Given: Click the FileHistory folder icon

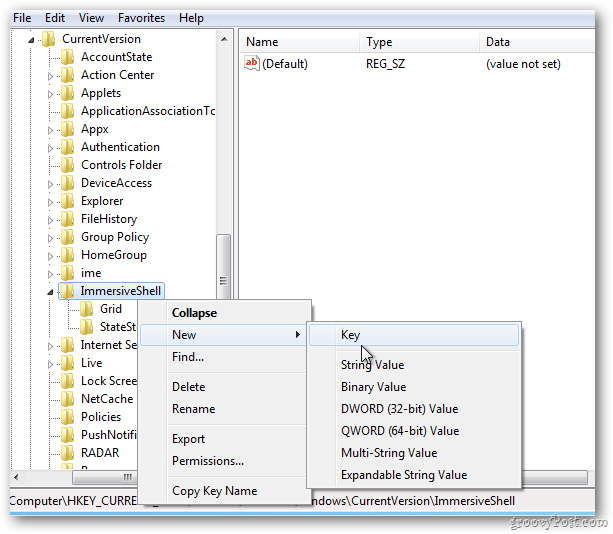Looking at the screenshot, I should (68, 219).
